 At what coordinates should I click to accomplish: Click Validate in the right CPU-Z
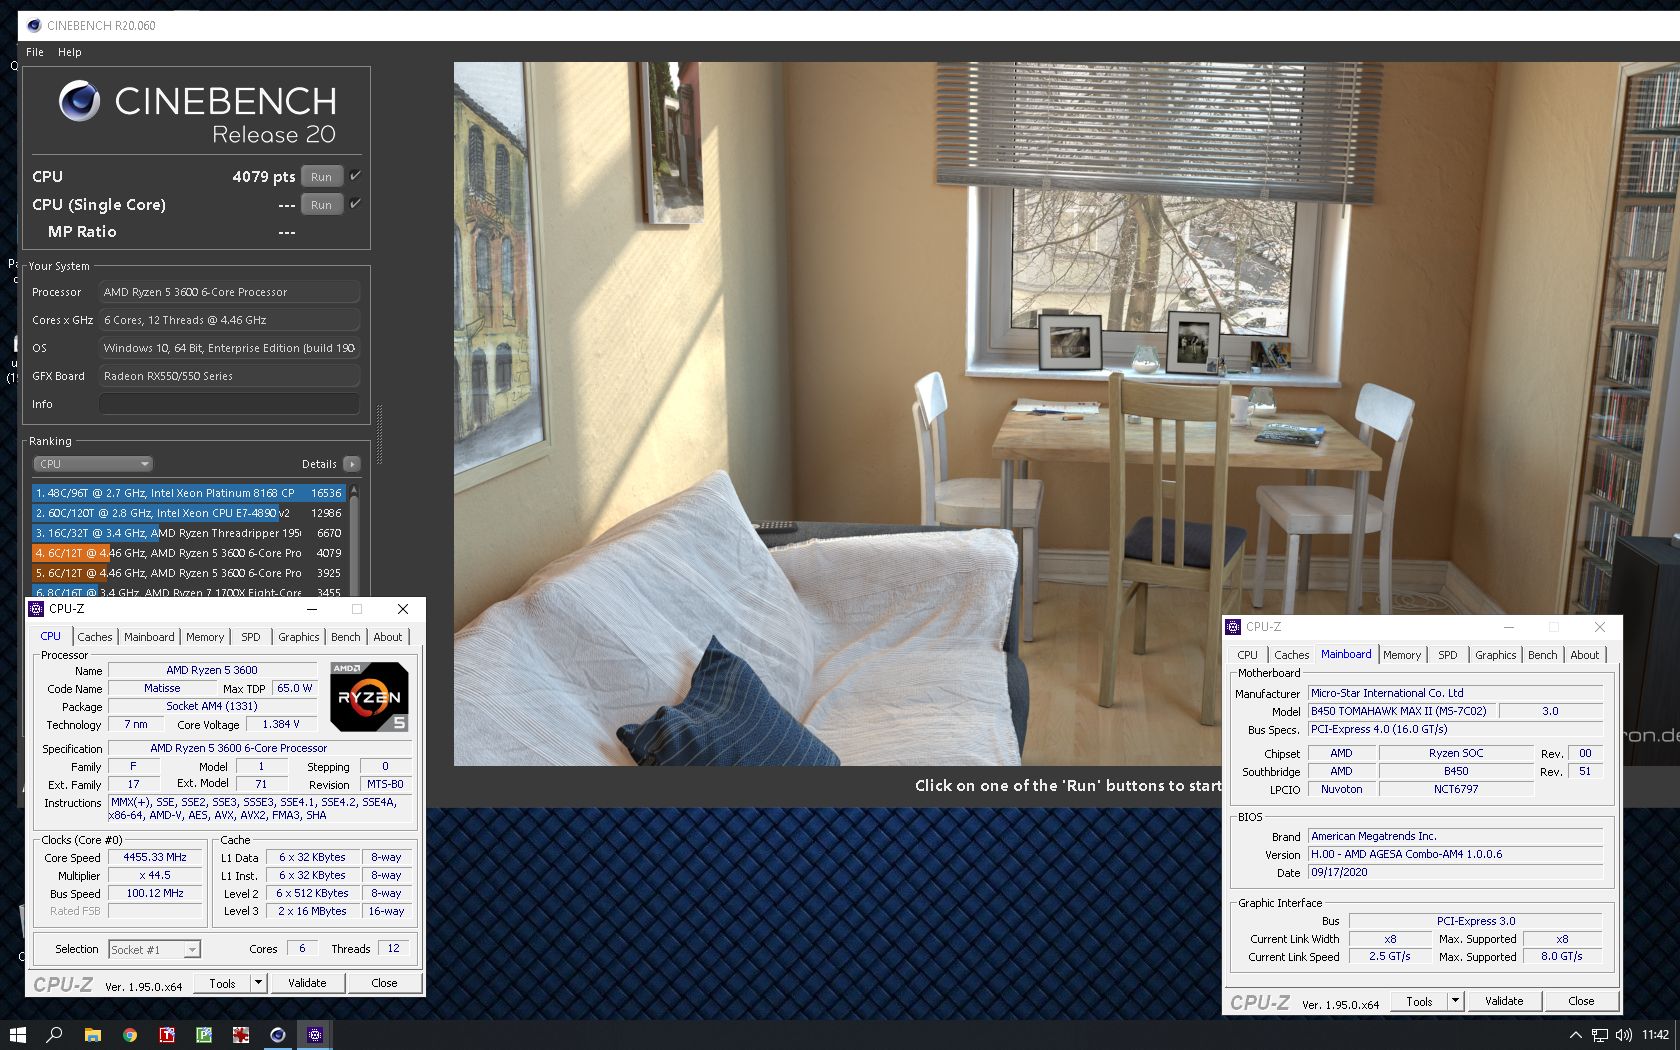1504,1001
